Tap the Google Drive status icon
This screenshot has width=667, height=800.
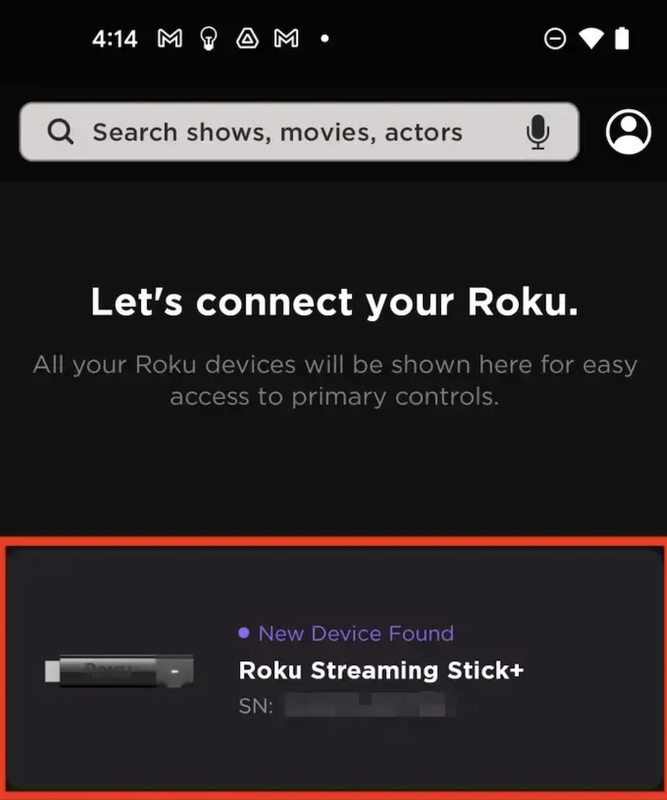(248, 38)
